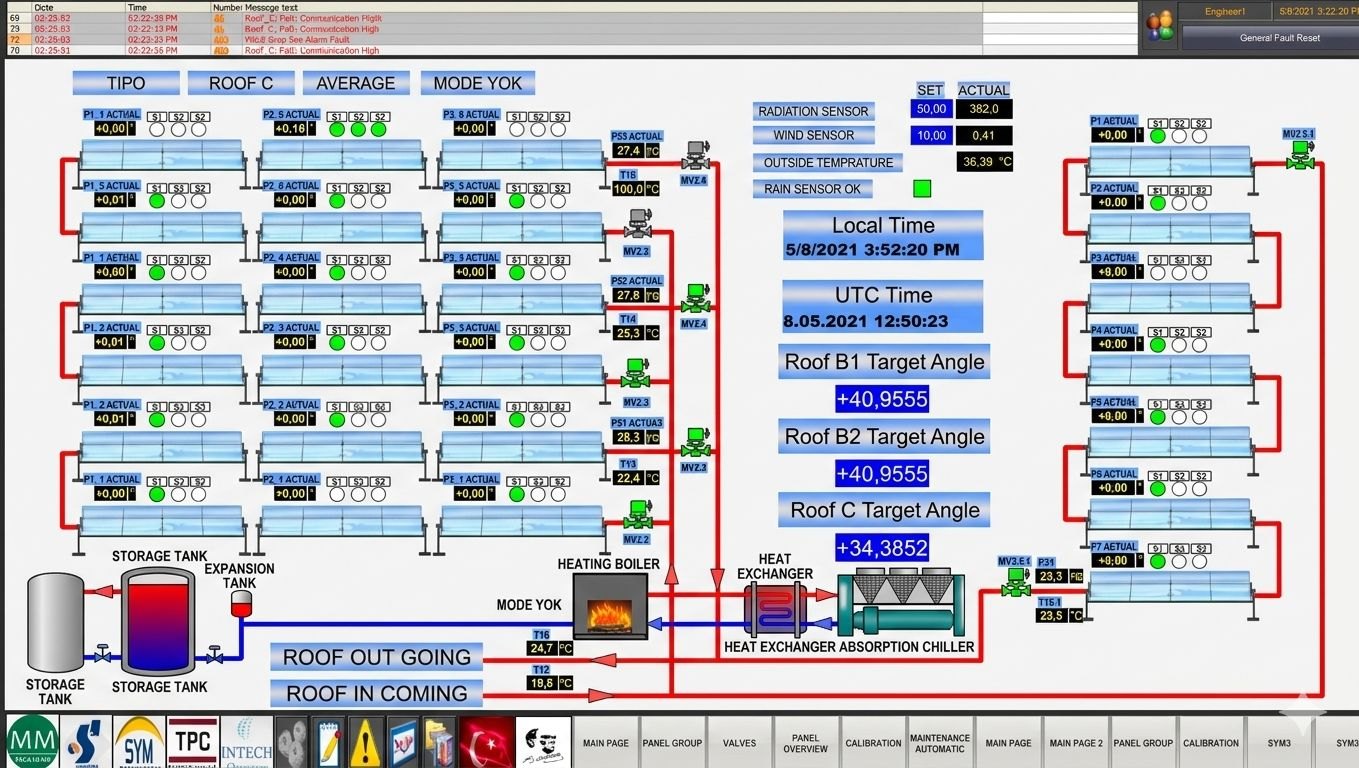Click the heating boiler fire icon
The height and width of the screenshot is (768, 1359).
coord(610,606)
